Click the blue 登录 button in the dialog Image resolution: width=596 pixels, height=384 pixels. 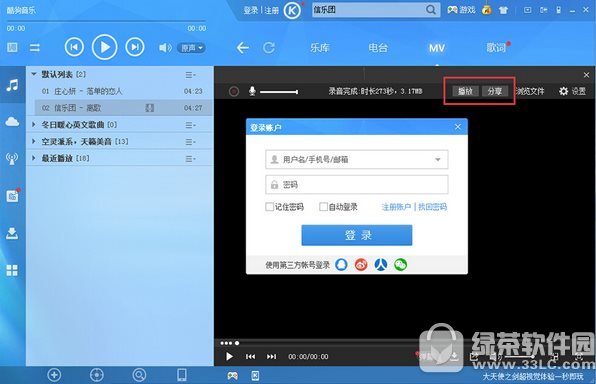[x=357, y=235]
